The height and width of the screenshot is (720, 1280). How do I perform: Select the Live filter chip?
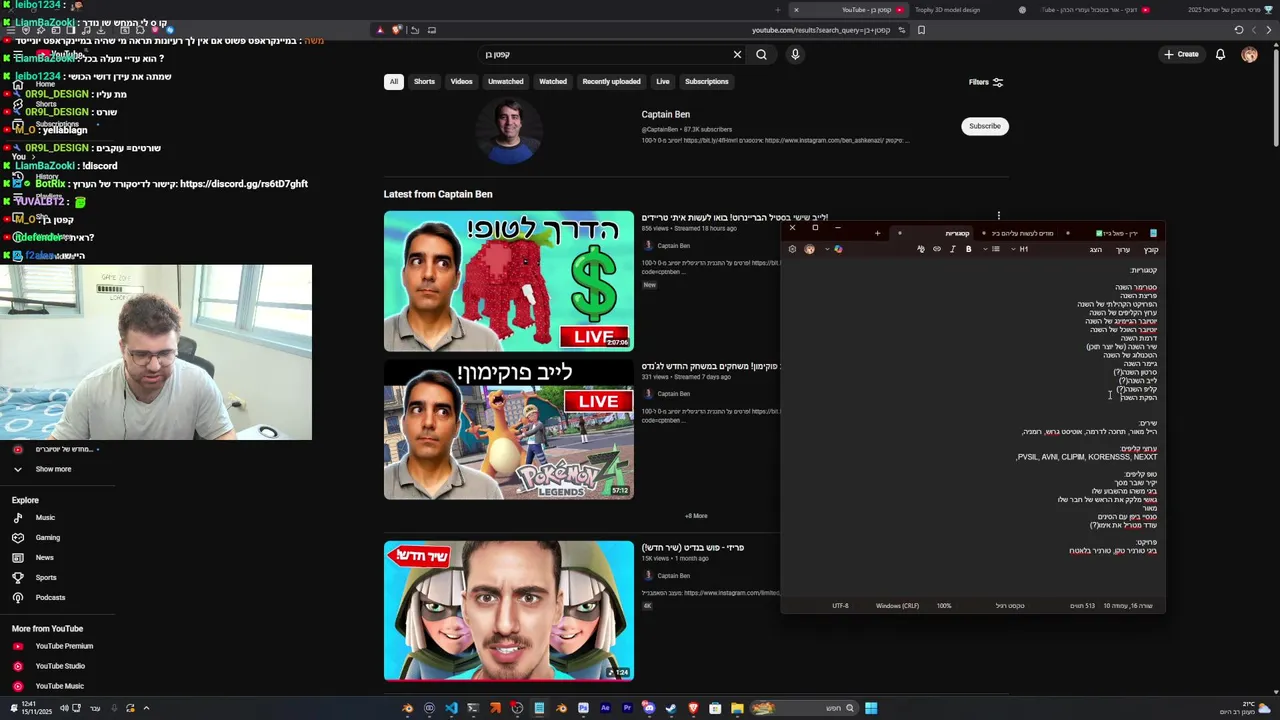(x=662, y=82)
